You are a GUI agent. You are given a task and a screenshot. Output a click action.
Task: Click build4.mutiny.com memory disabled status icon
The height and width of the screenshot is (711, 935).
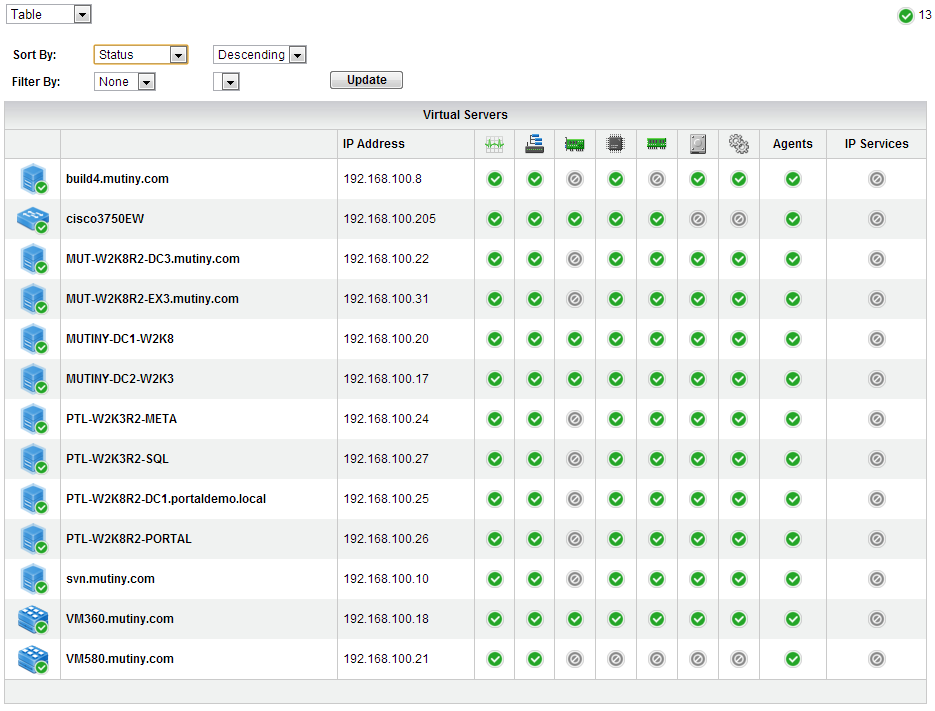(657, 179)
